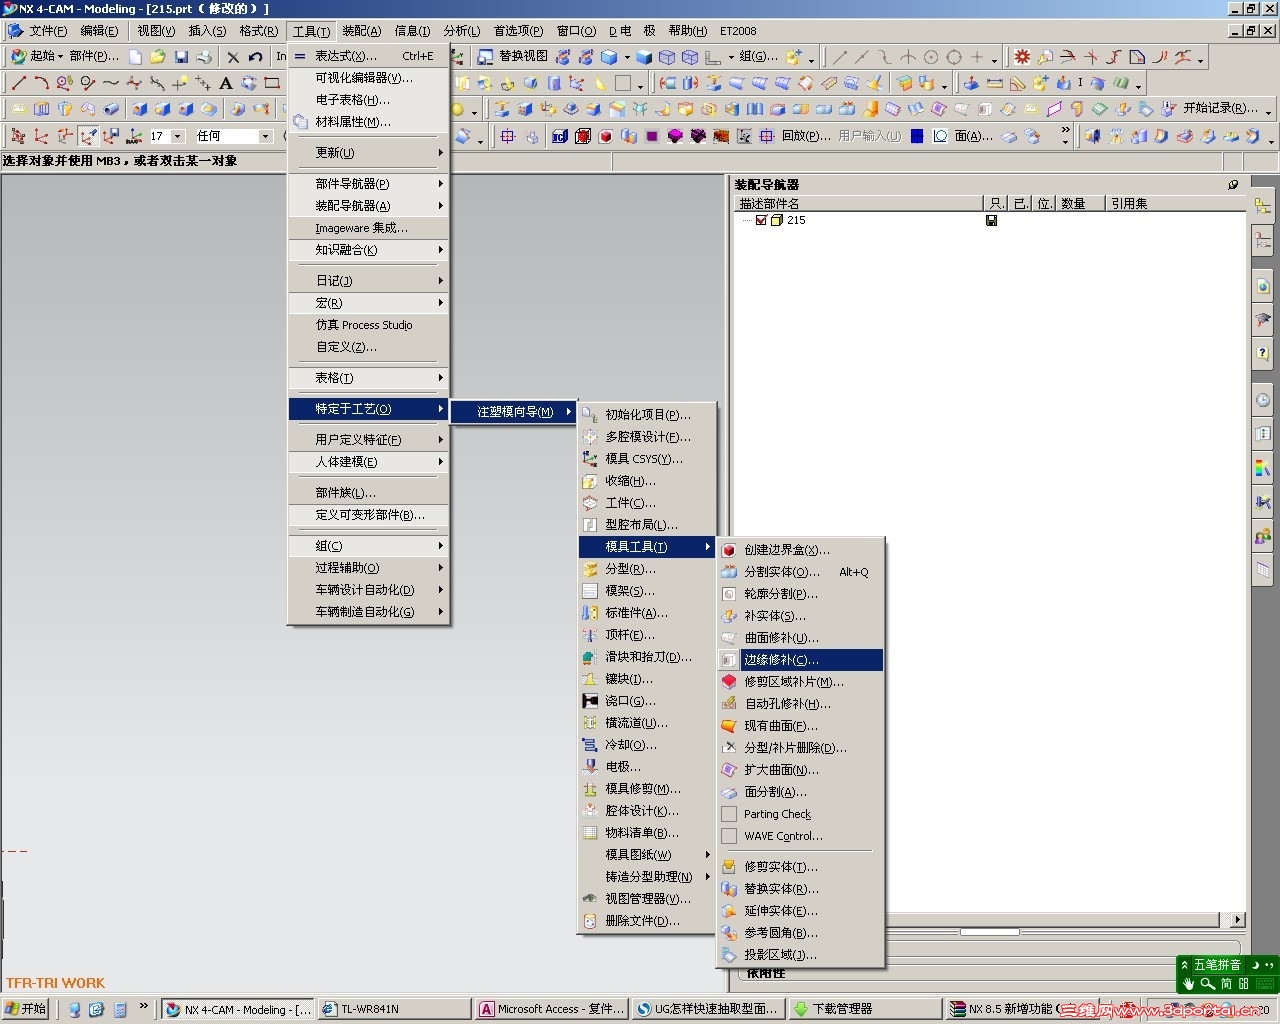Screen dimensions: 1280x1024
Task: Open the 起始 application dropdown
Action: click(37, 57)
